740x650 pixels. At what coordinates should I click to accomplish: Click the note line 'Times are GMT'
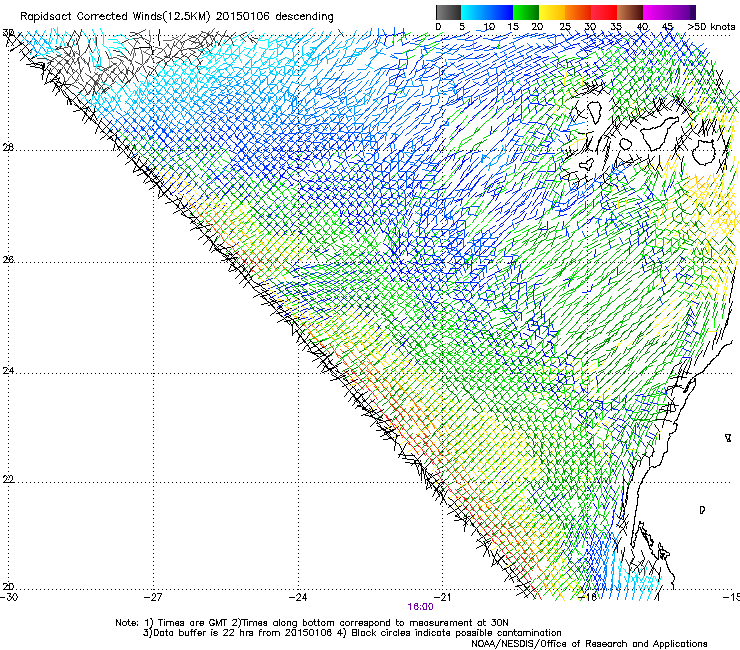(x=193, y=623)
